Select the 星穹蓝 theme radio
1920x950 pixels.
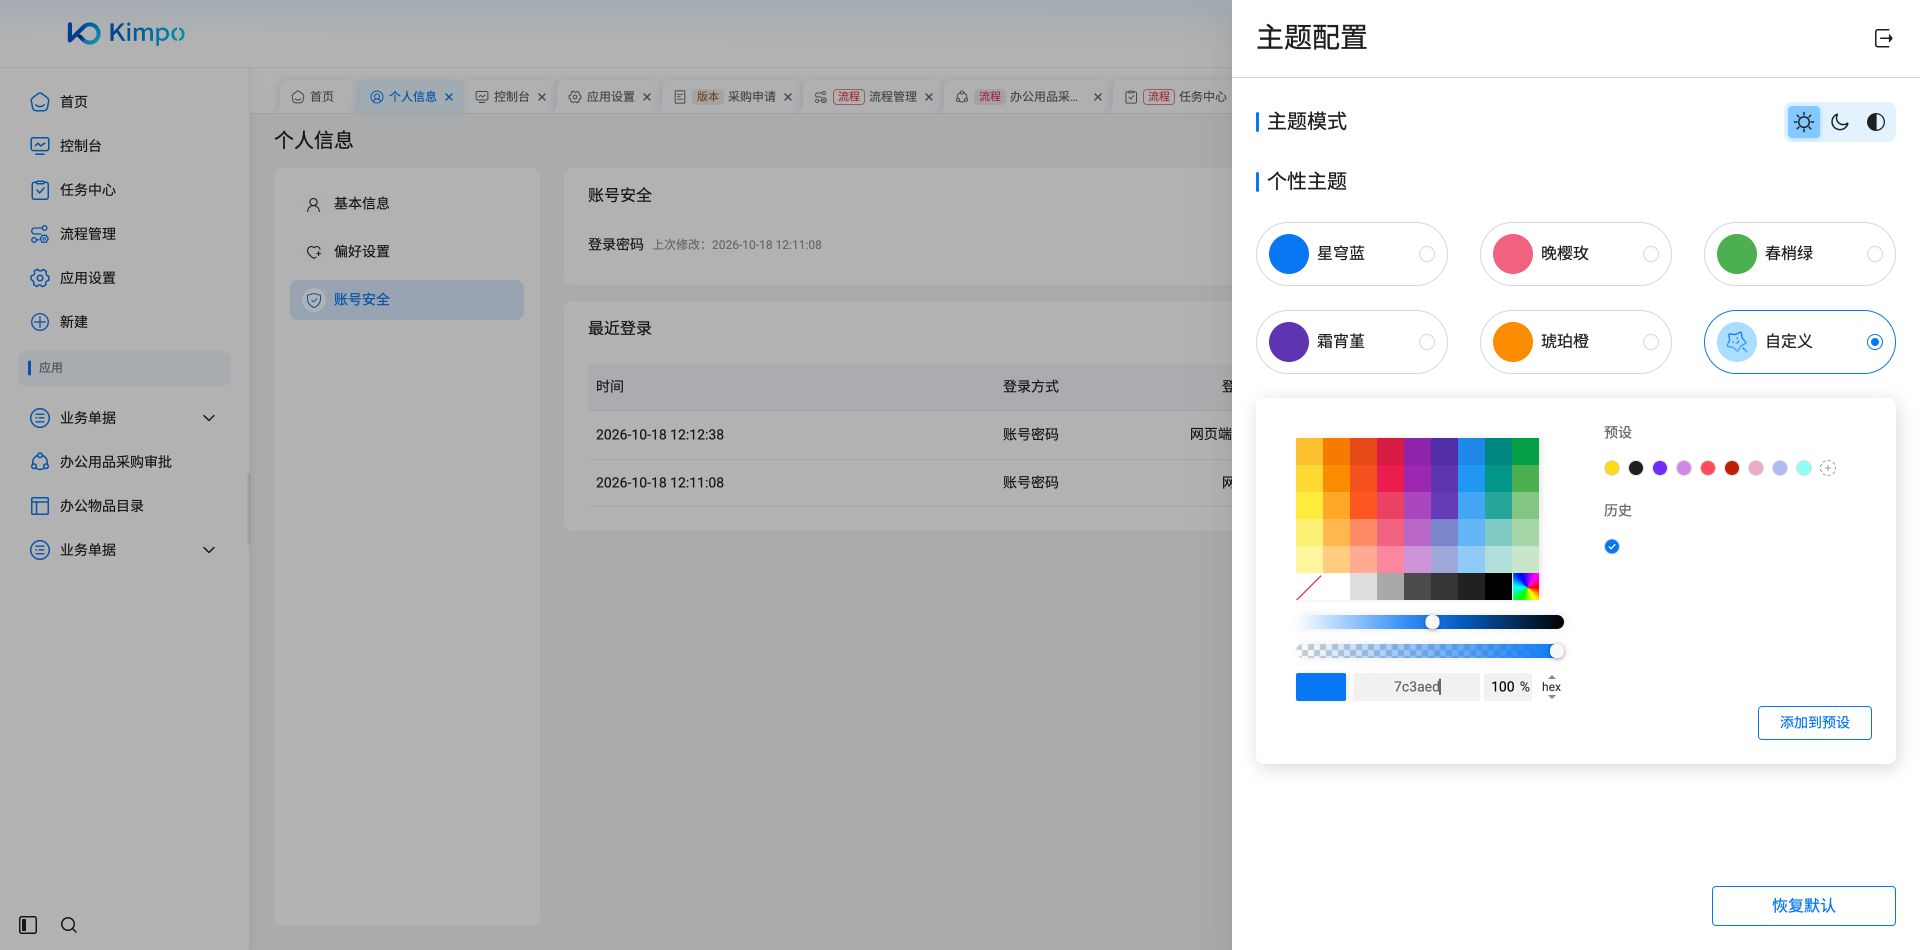point(1427,254)
